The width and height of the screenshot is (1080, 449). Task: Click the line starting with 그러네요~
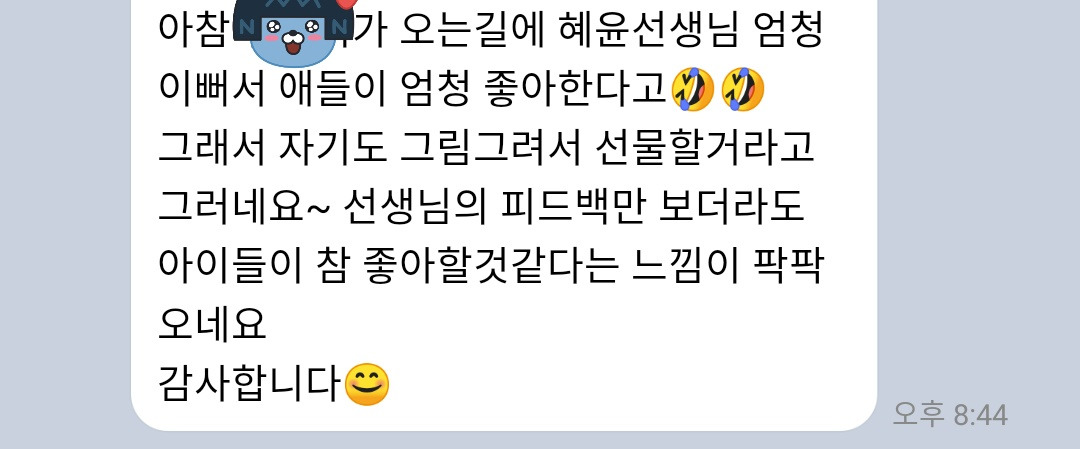click(481, 207)
